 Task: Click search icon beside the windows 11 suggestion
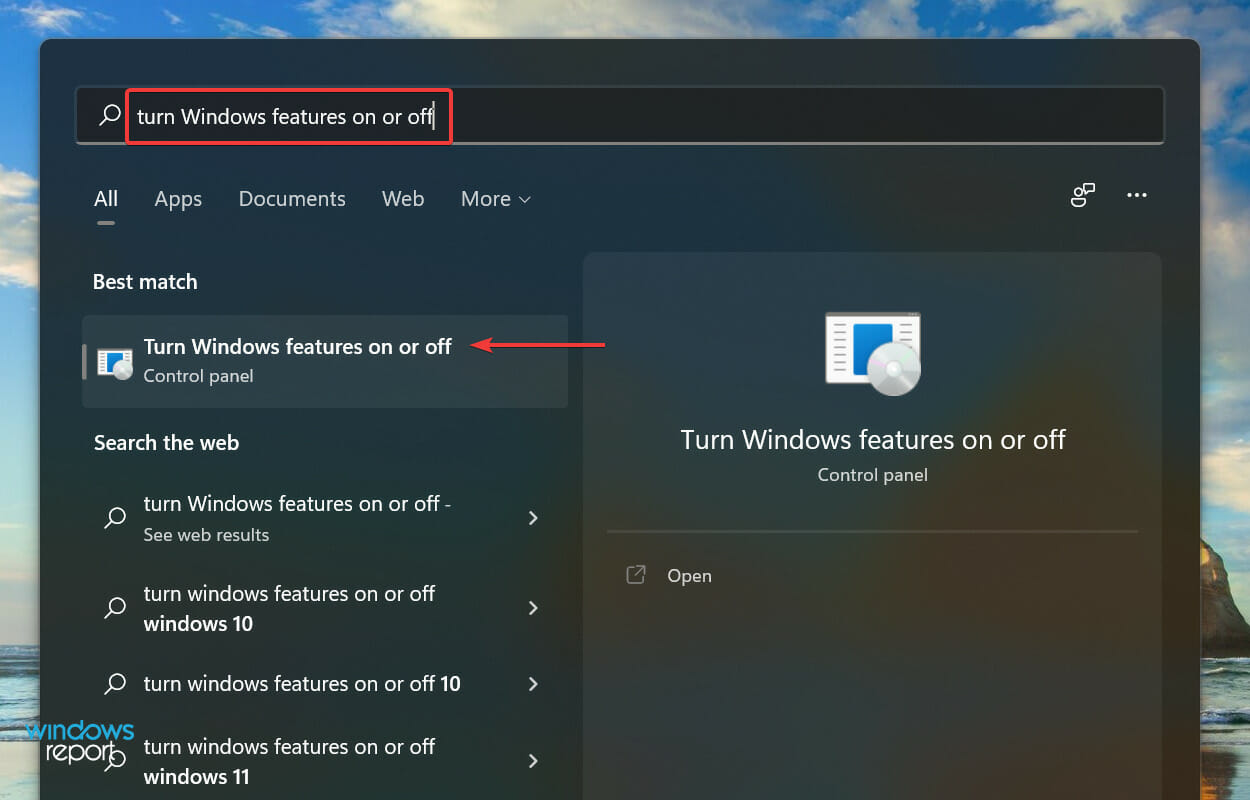[114, 761]
